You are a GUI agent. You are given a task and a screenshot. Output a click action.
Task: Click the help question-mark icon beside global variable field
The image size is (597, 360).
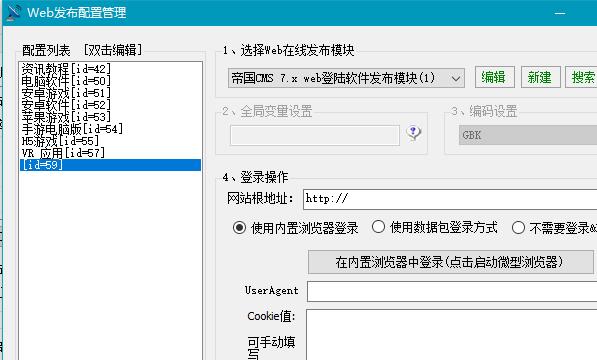point(413,133)
